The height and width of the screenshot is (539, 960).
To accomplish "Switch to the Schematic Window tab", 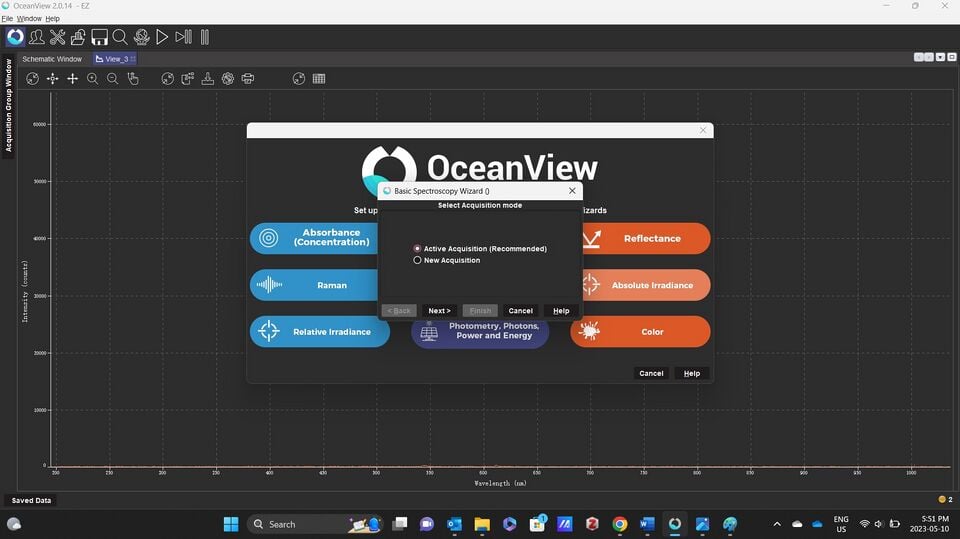I will click(x=52, y=59).
